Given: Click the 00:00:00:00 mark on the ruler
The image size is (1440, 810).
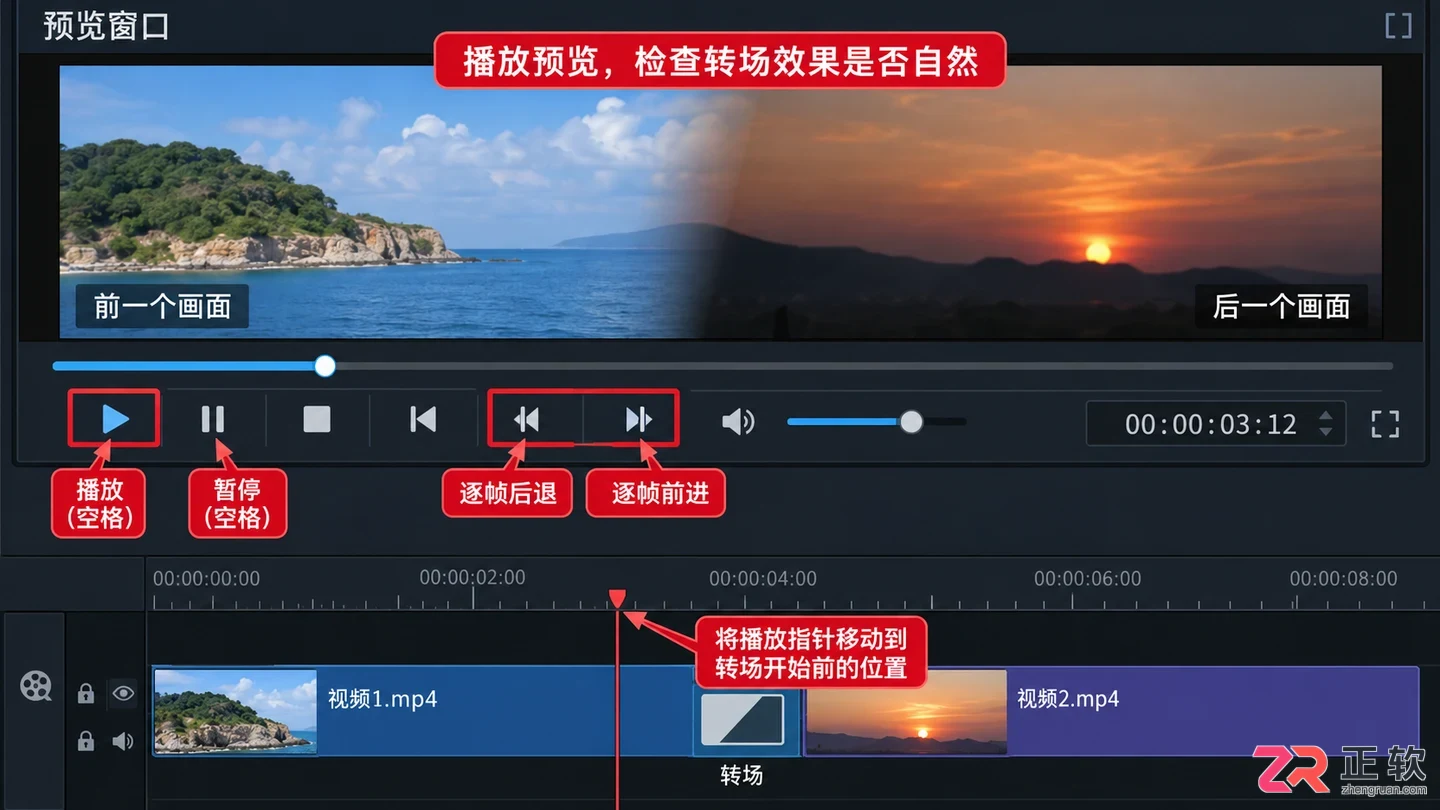Looking at the screenshot, I should pos(206,578).
